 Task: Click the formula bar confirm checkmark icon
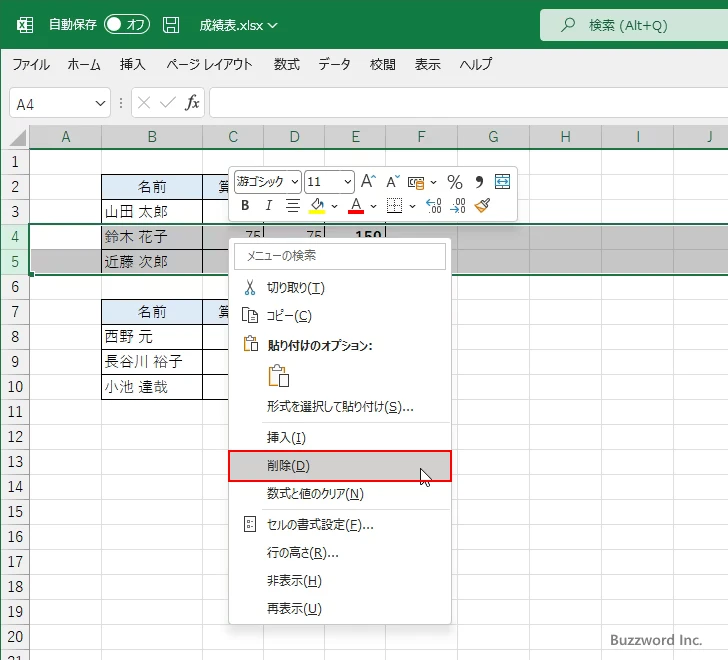[x=168, y=103]
